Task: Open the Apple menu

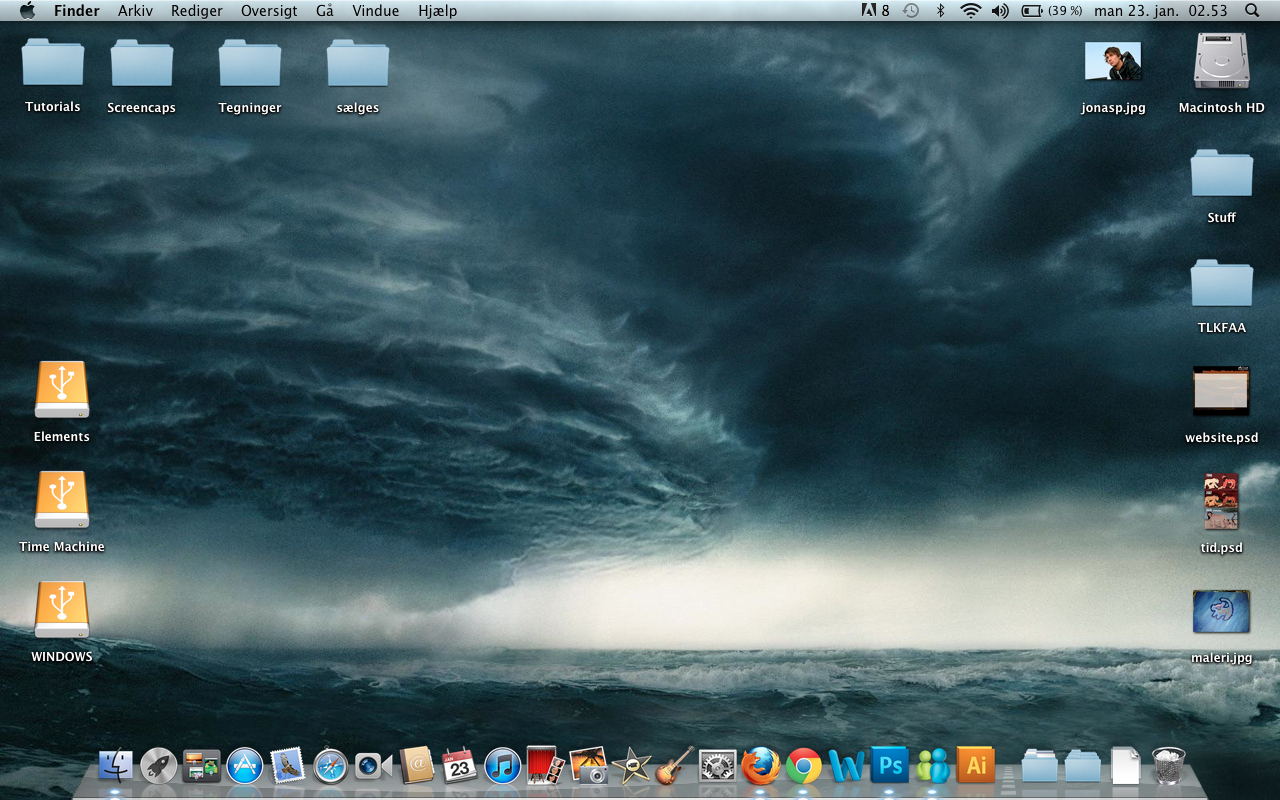Action: pos(27,11)
